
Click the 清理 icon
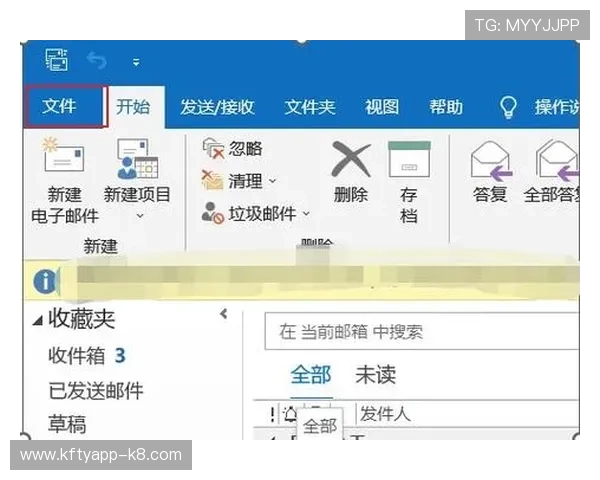(x=212, y=180)
